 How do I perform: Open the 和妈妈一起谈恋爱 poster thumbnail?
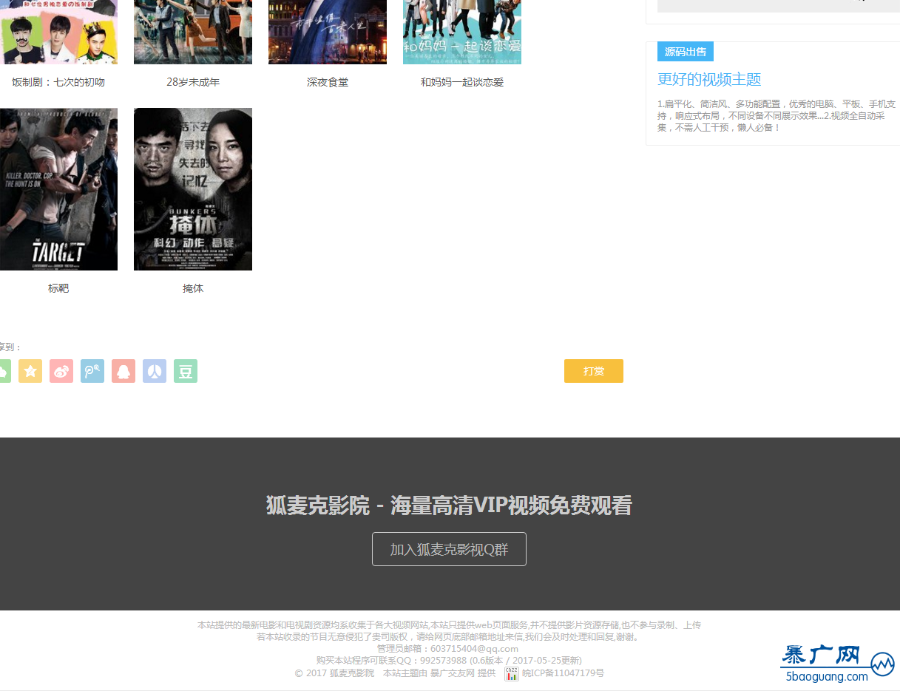click(x=462, y=32)
